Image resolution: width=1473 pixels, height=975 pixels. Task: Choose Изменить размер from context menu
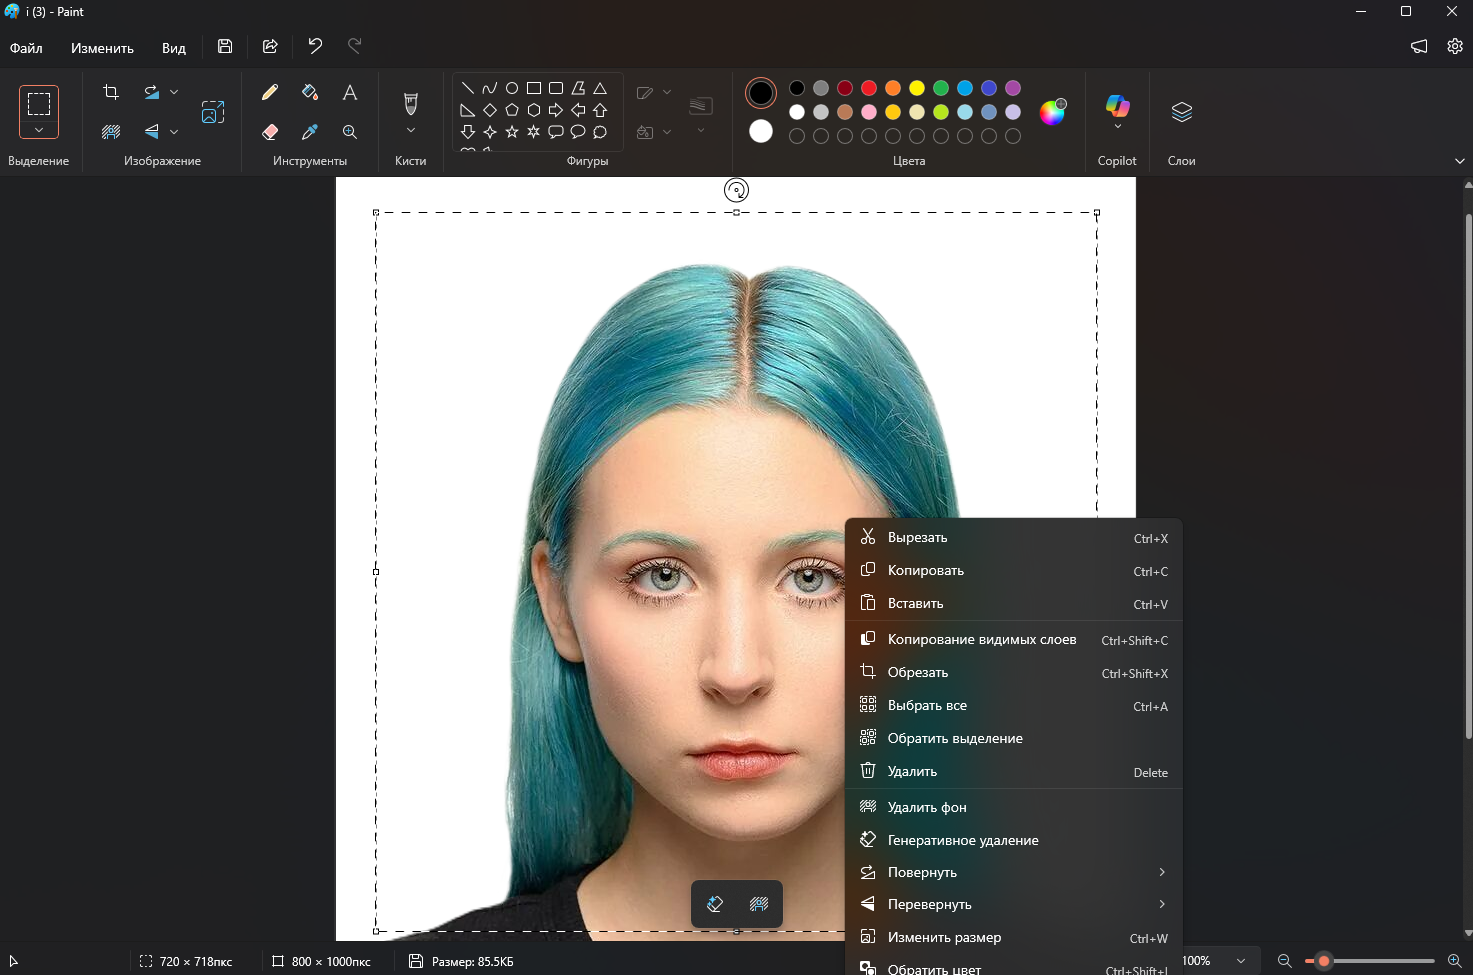point(1014,937)
